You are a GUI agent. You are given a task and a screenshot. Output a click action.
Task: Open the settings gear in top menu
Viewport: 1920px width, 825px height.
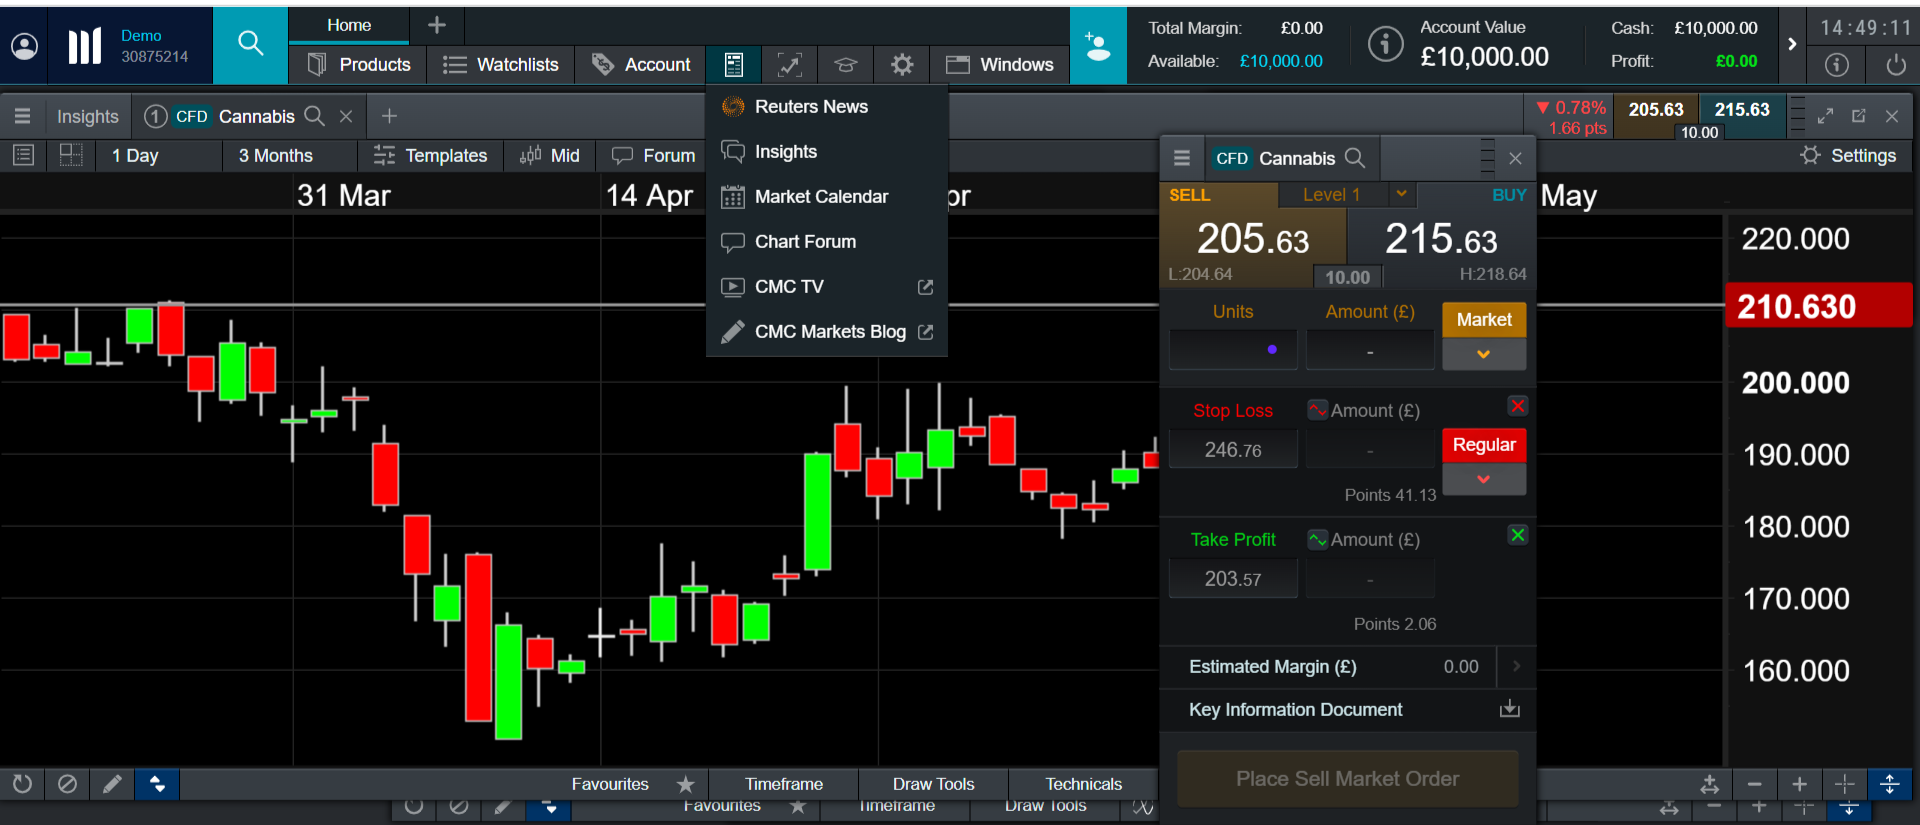point(902,65)
